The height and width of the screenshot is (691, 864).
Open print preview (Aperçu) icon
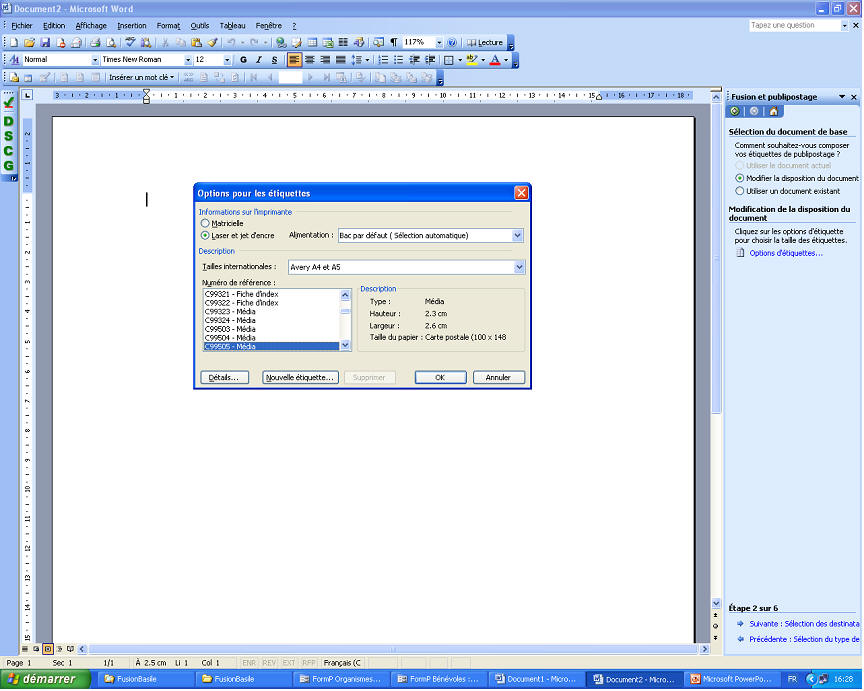click(111, 42)
